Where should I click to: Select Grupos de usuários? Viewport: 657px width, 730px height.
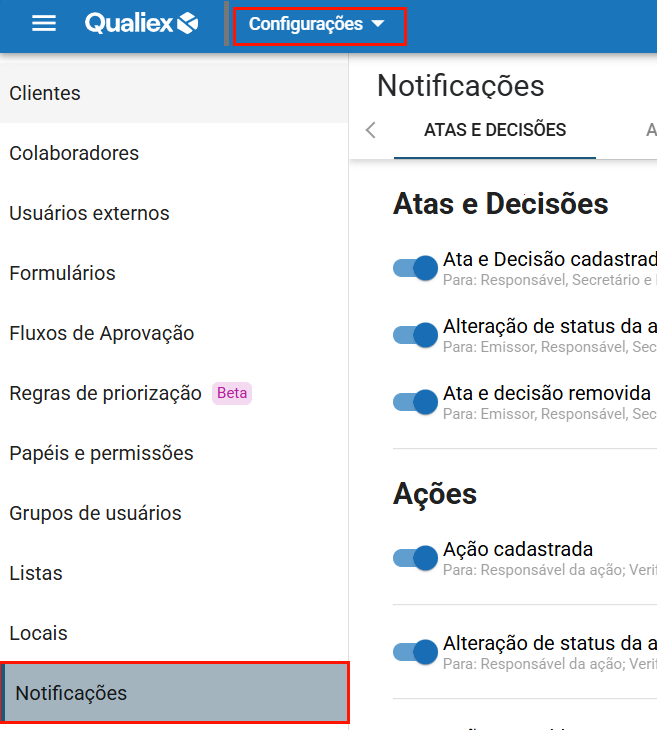(x=95, y=513)
